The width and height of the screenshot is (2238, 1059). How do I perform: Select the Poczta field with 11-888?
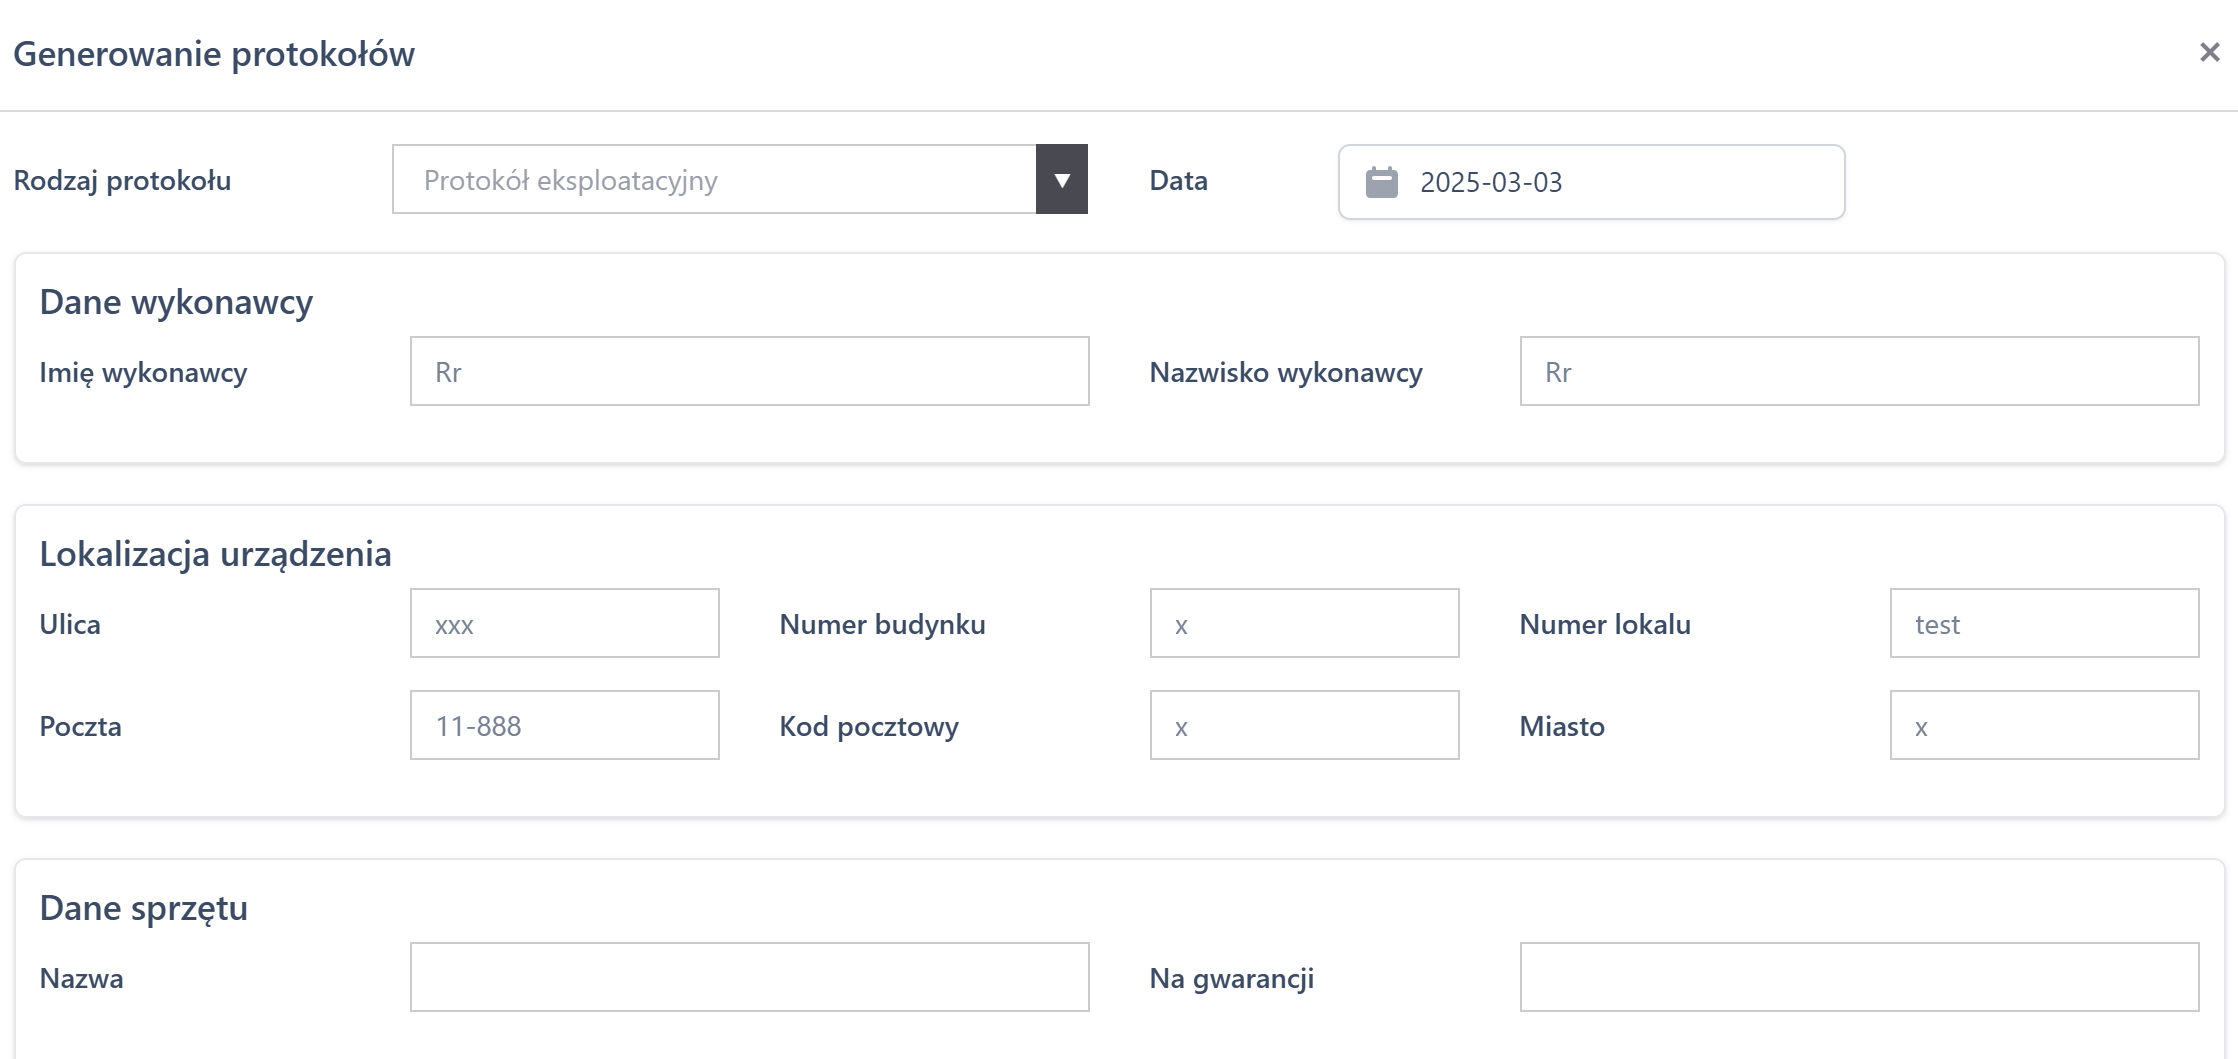pyautogui.click(x=564, y=726)
